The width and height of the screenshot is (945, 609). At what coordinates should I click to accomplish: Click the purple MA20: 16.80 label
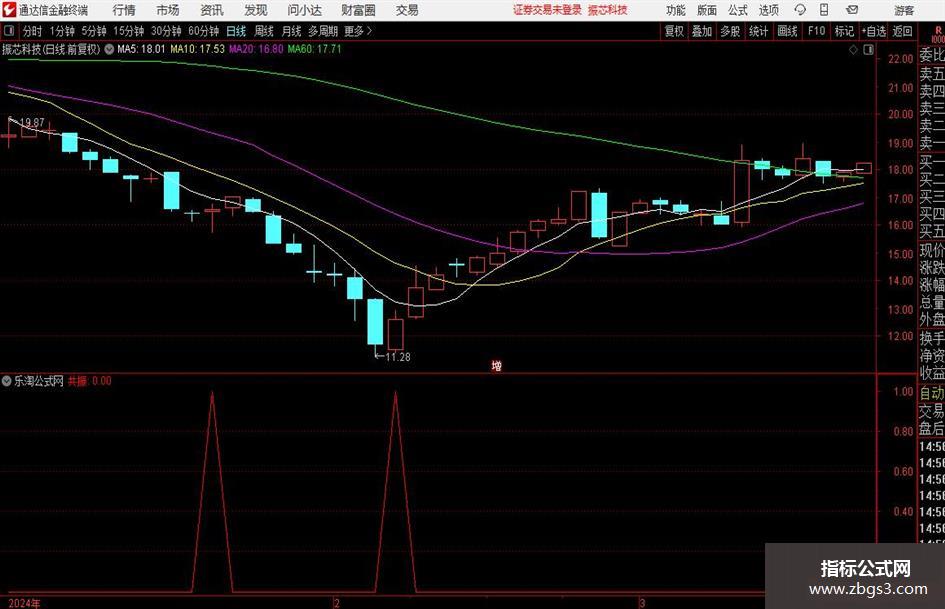tap(256, 49)
